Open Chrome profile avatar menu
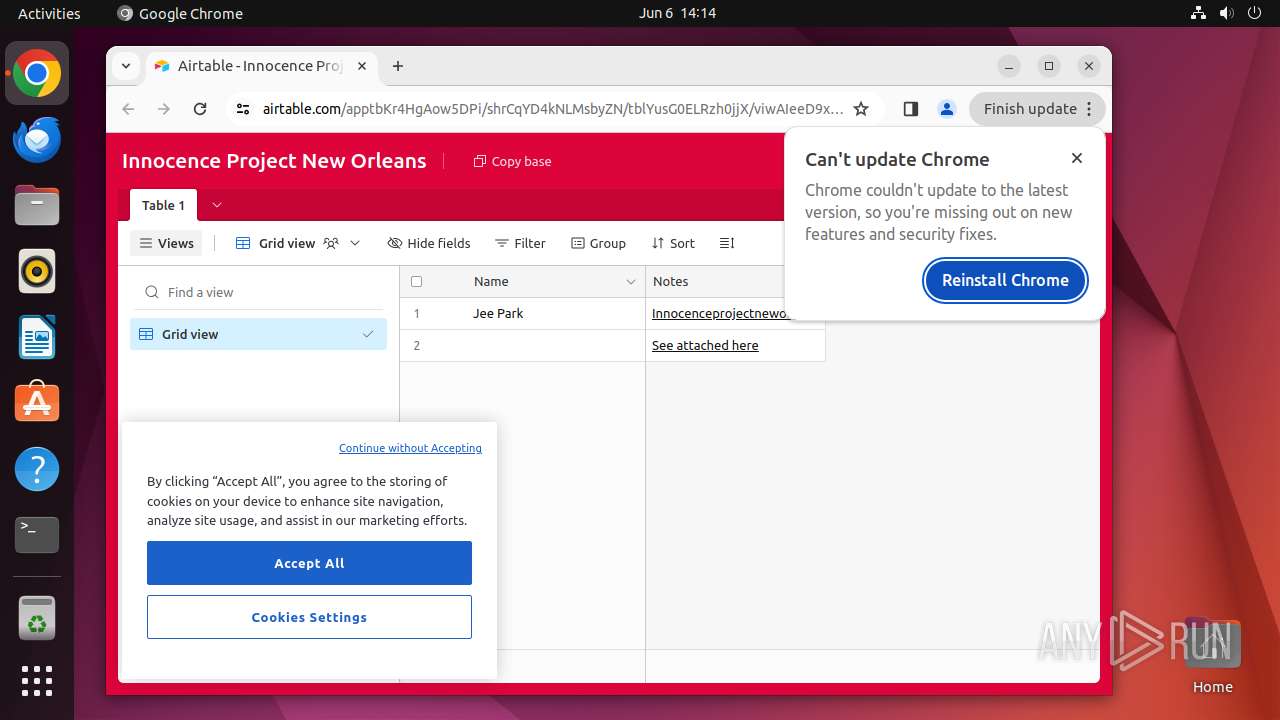 point(946,109)
